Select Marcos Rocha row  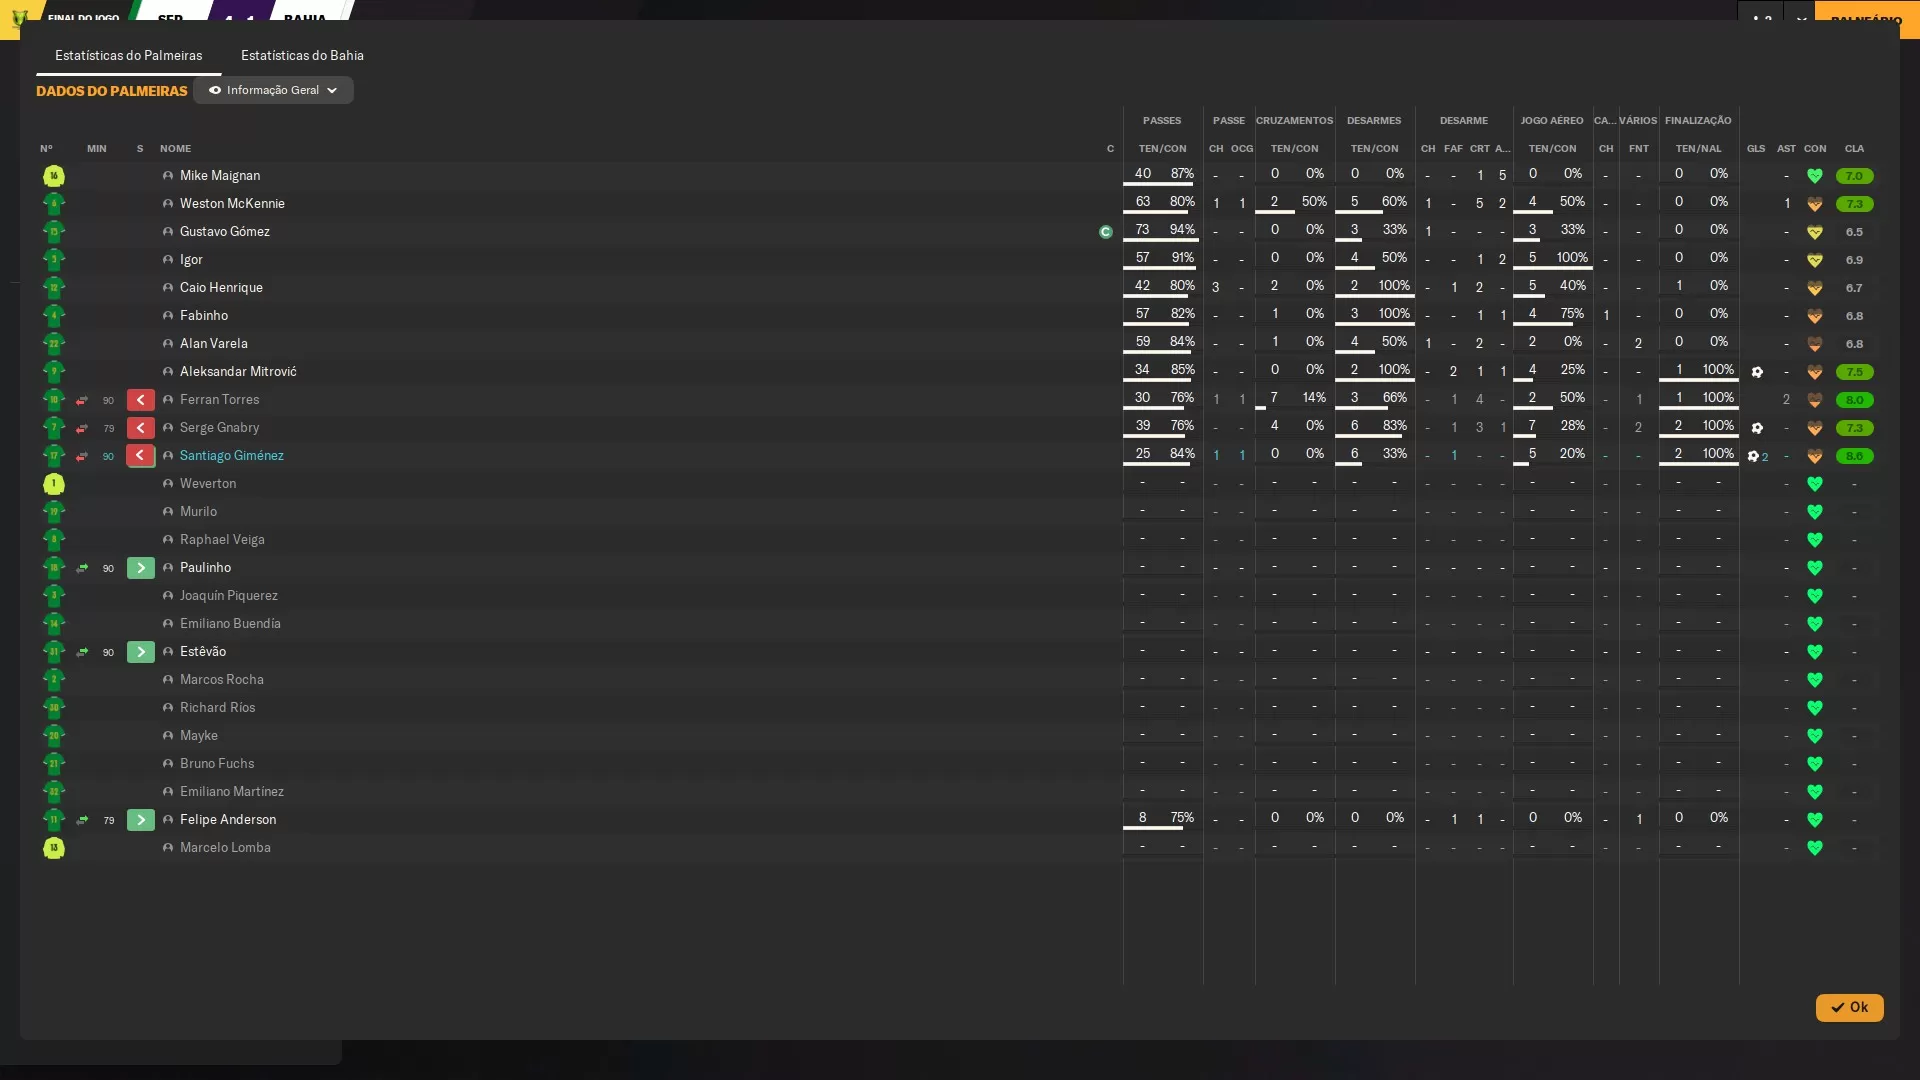pyautogui.click(x=960, y=680)
